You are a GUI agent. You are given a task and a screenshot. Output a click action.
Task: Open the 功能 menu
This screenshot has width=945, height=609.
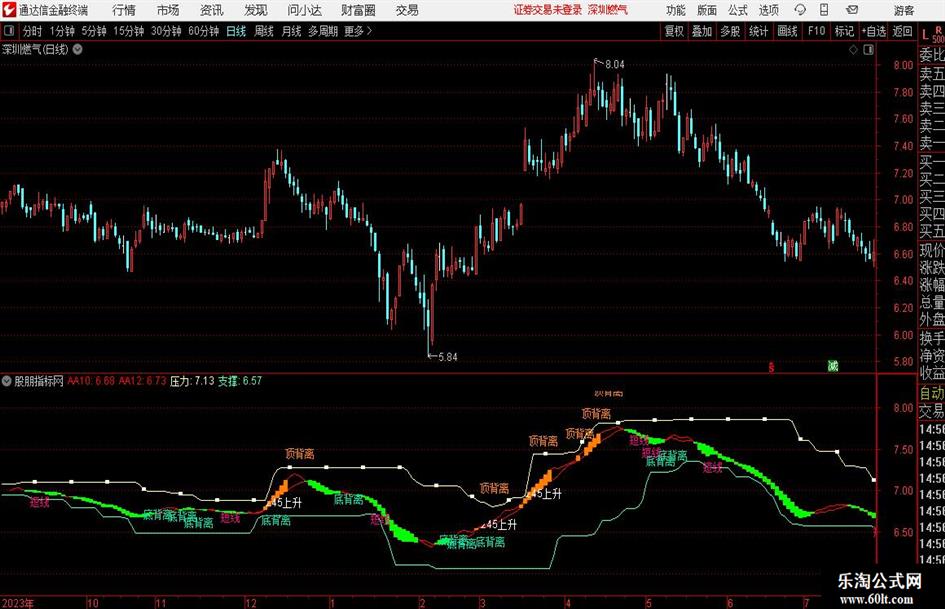pos(676,10)
